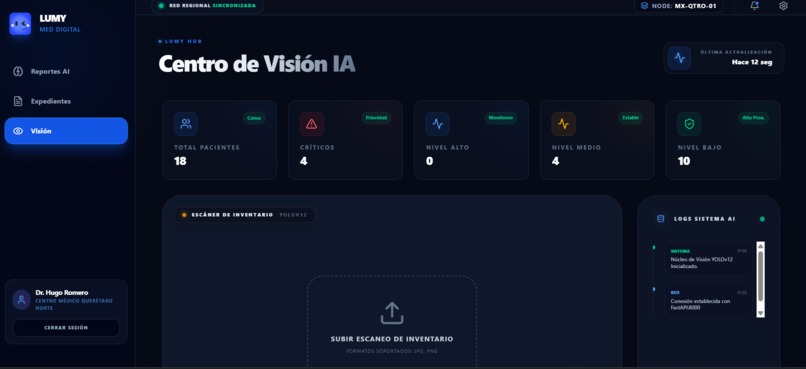This screenshot has height=369, width=806.
Task: Open the Expedientes section
Action: point(66,101)
